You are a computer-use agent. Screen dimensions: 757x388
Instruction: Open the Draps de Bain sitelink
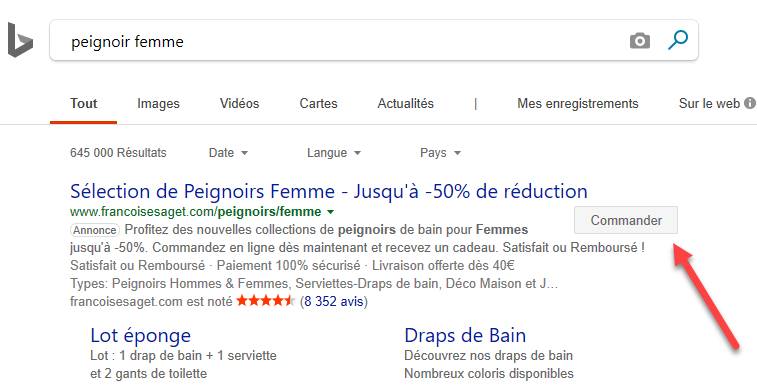pos(465,335)
